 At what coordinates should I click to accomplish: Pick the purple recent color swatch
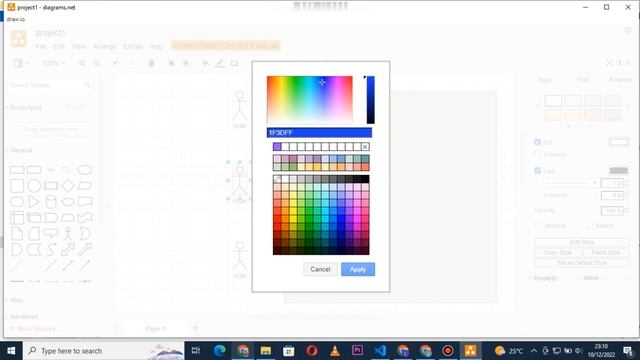pos(277,147)
